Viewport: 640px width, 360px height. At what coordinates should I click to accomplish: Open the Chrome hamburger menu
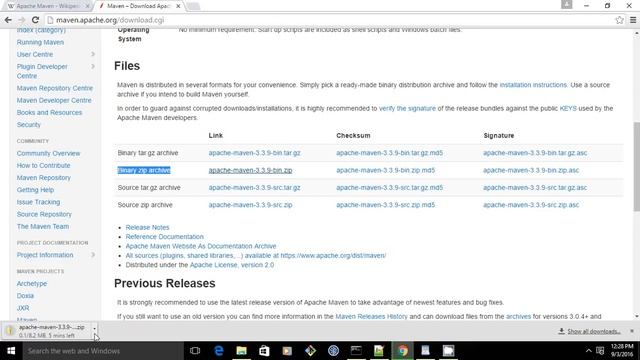point(633,20)
